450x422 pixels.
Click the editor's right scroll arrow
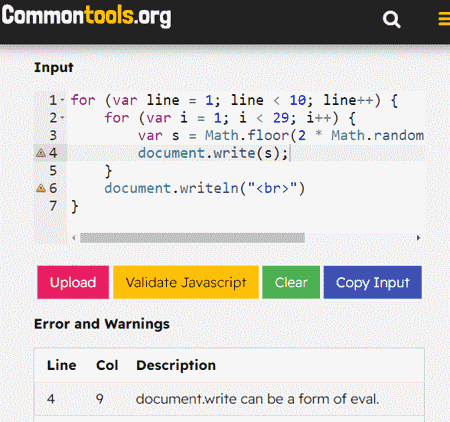pos(418,238)
